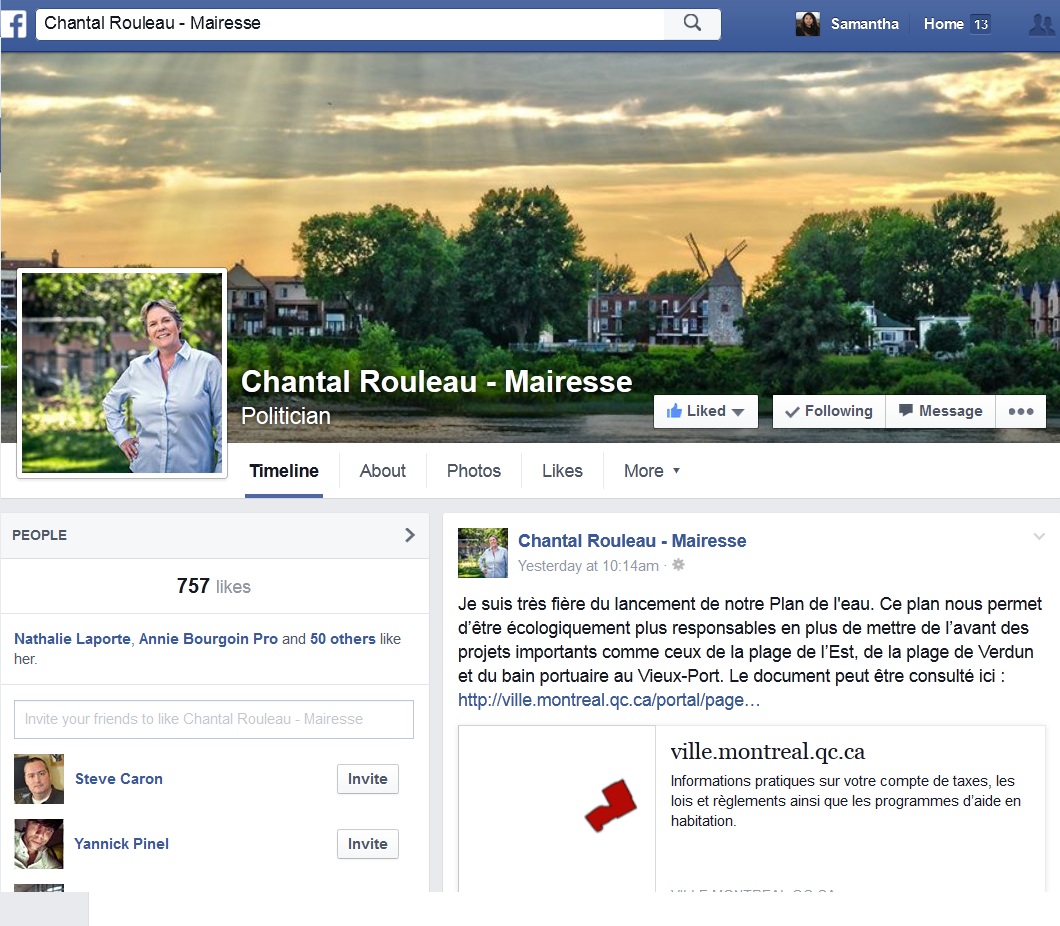The height and width of the screenshot is (926, 1060).
Task: Open the About tab
Action: click(x=383, y=470)
